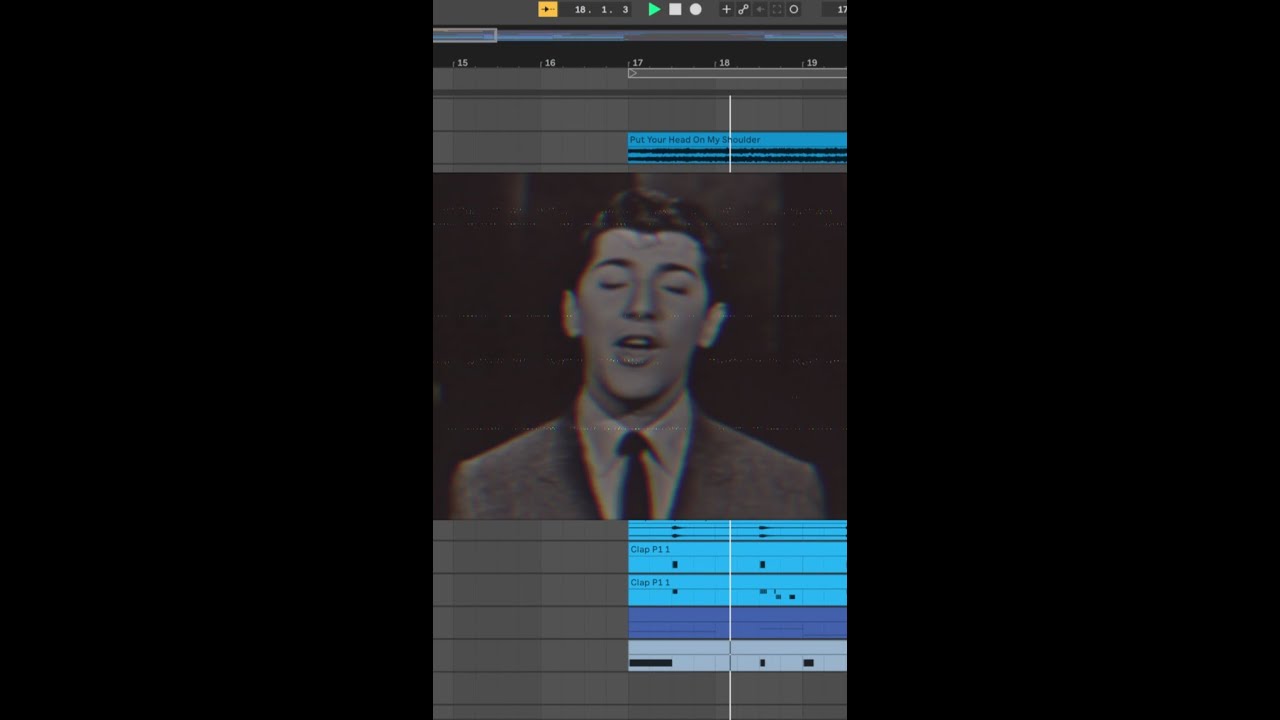Viewport: 1280px width, 720px height.
Task: Select the light gray-blue MIDI clip
Action: point(737,655)
